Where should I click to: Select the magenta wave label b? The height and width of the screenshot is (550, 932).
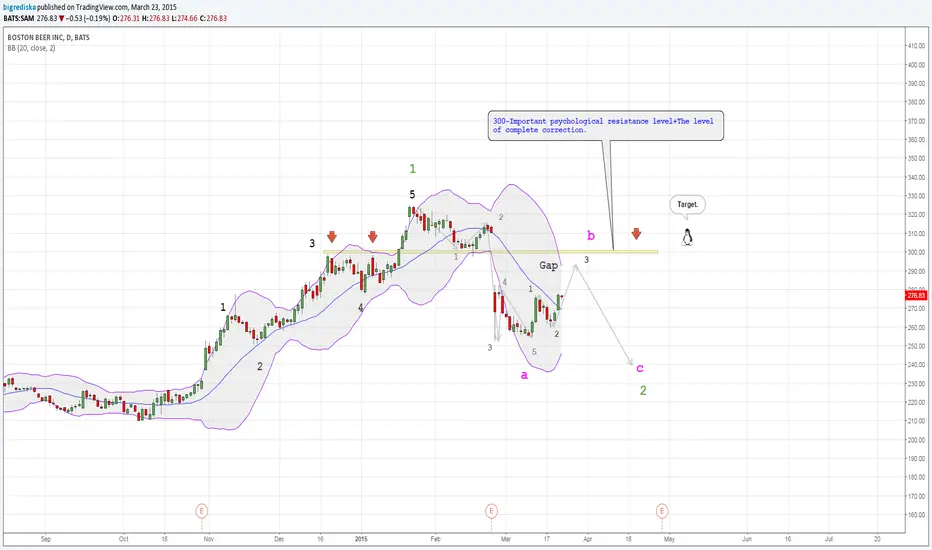click(591, 235)
